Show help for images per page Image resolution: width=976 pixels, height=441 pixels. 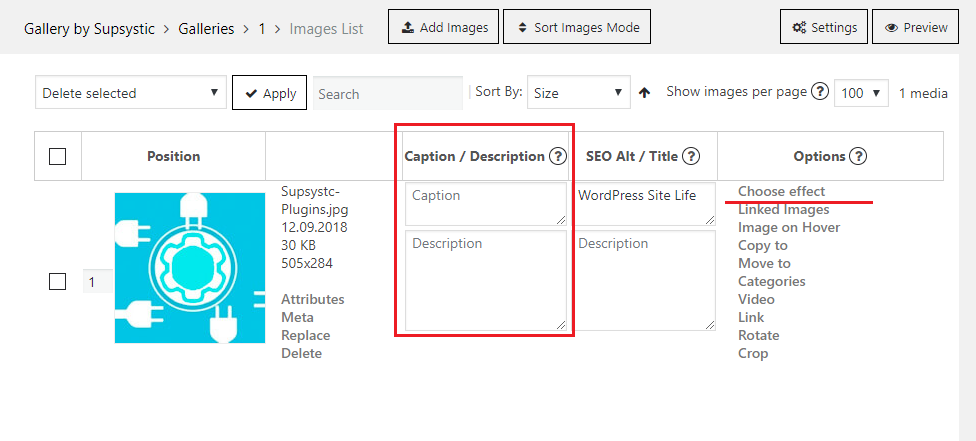tap(821, 92)
